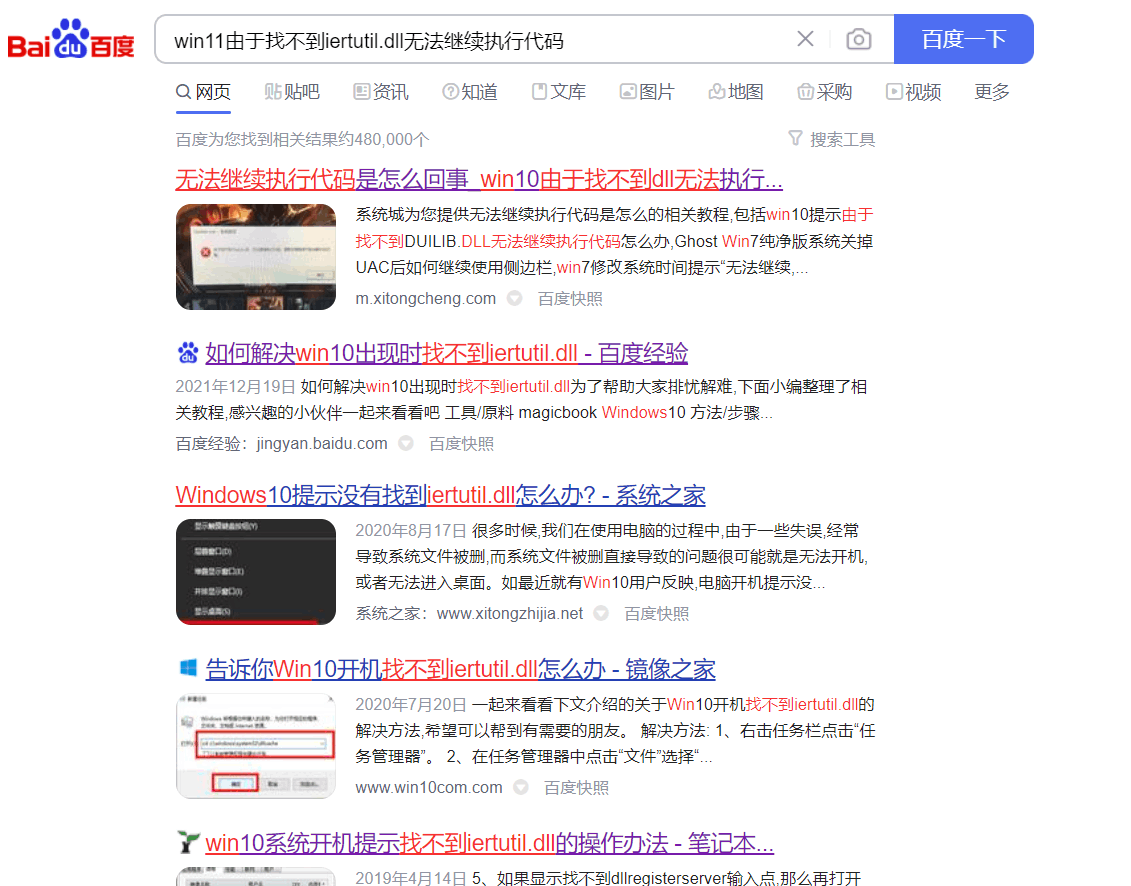Open the 采购 tab
This screenshot has width=1131, height=886.
click(x=824, y=92)
